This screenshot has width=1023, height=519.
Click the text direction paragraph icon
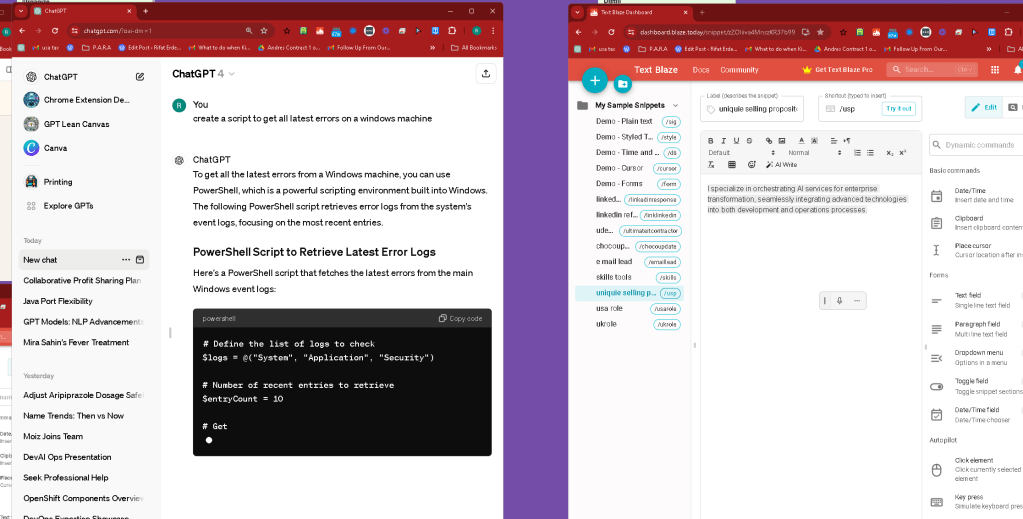tap(847, 140)
